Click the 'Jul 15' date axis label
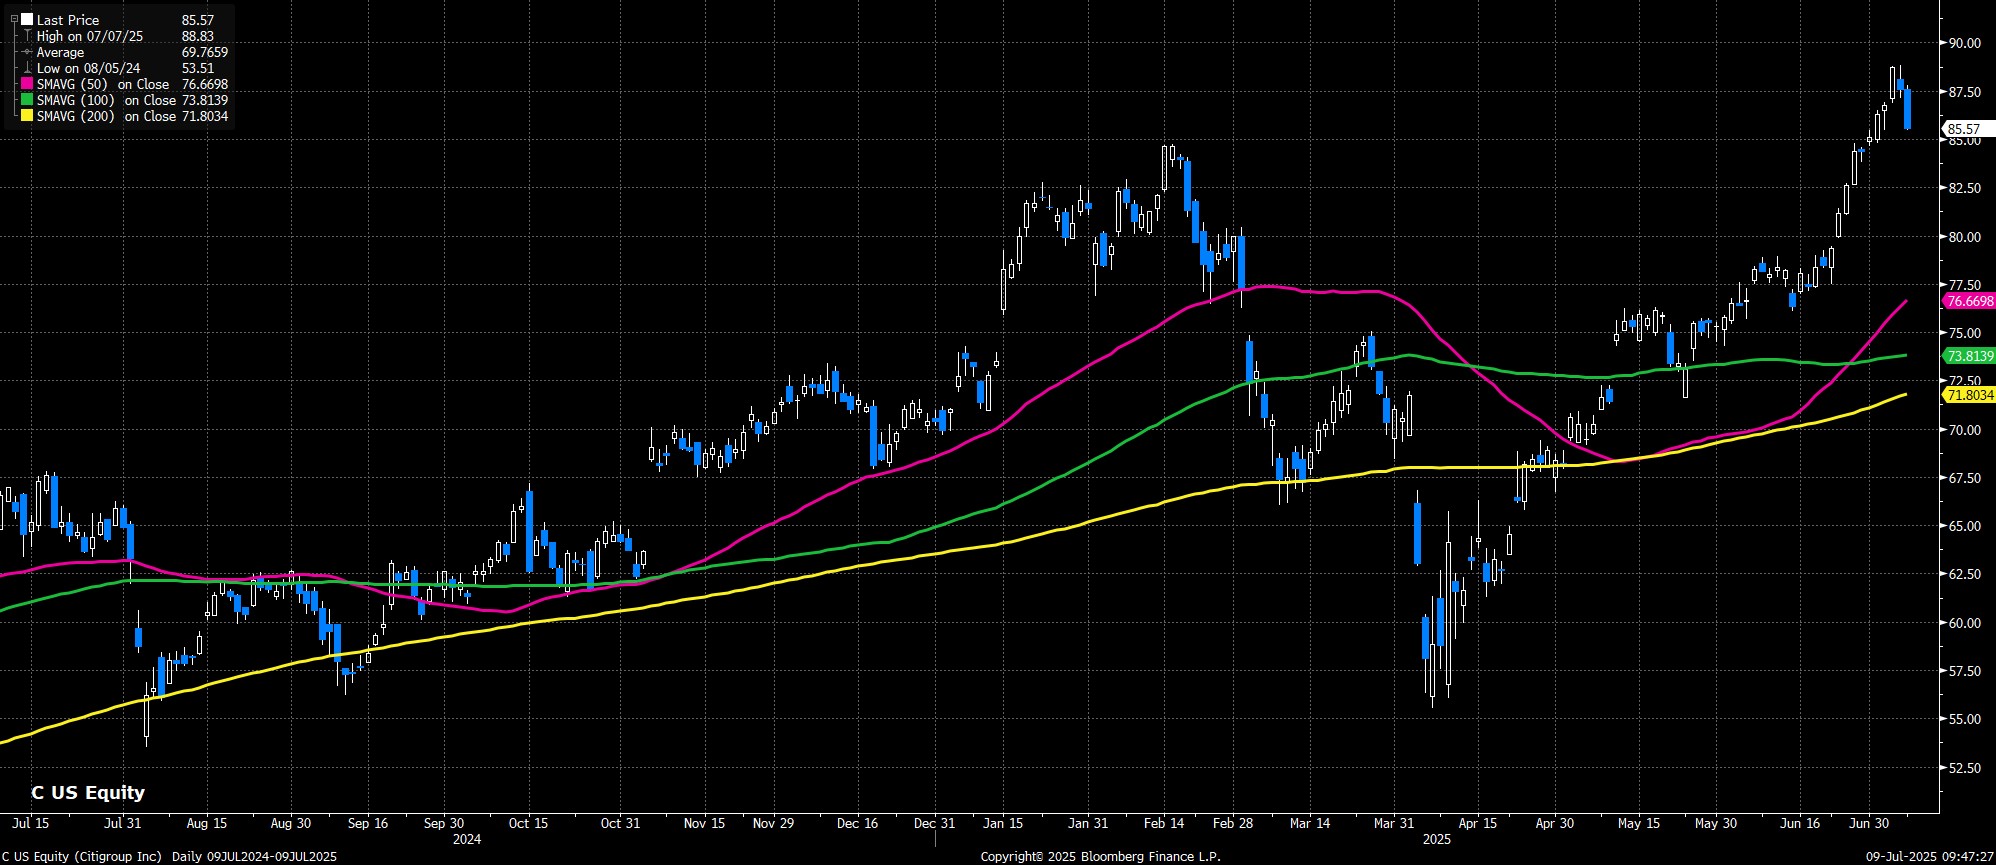 tap(32, 823)
